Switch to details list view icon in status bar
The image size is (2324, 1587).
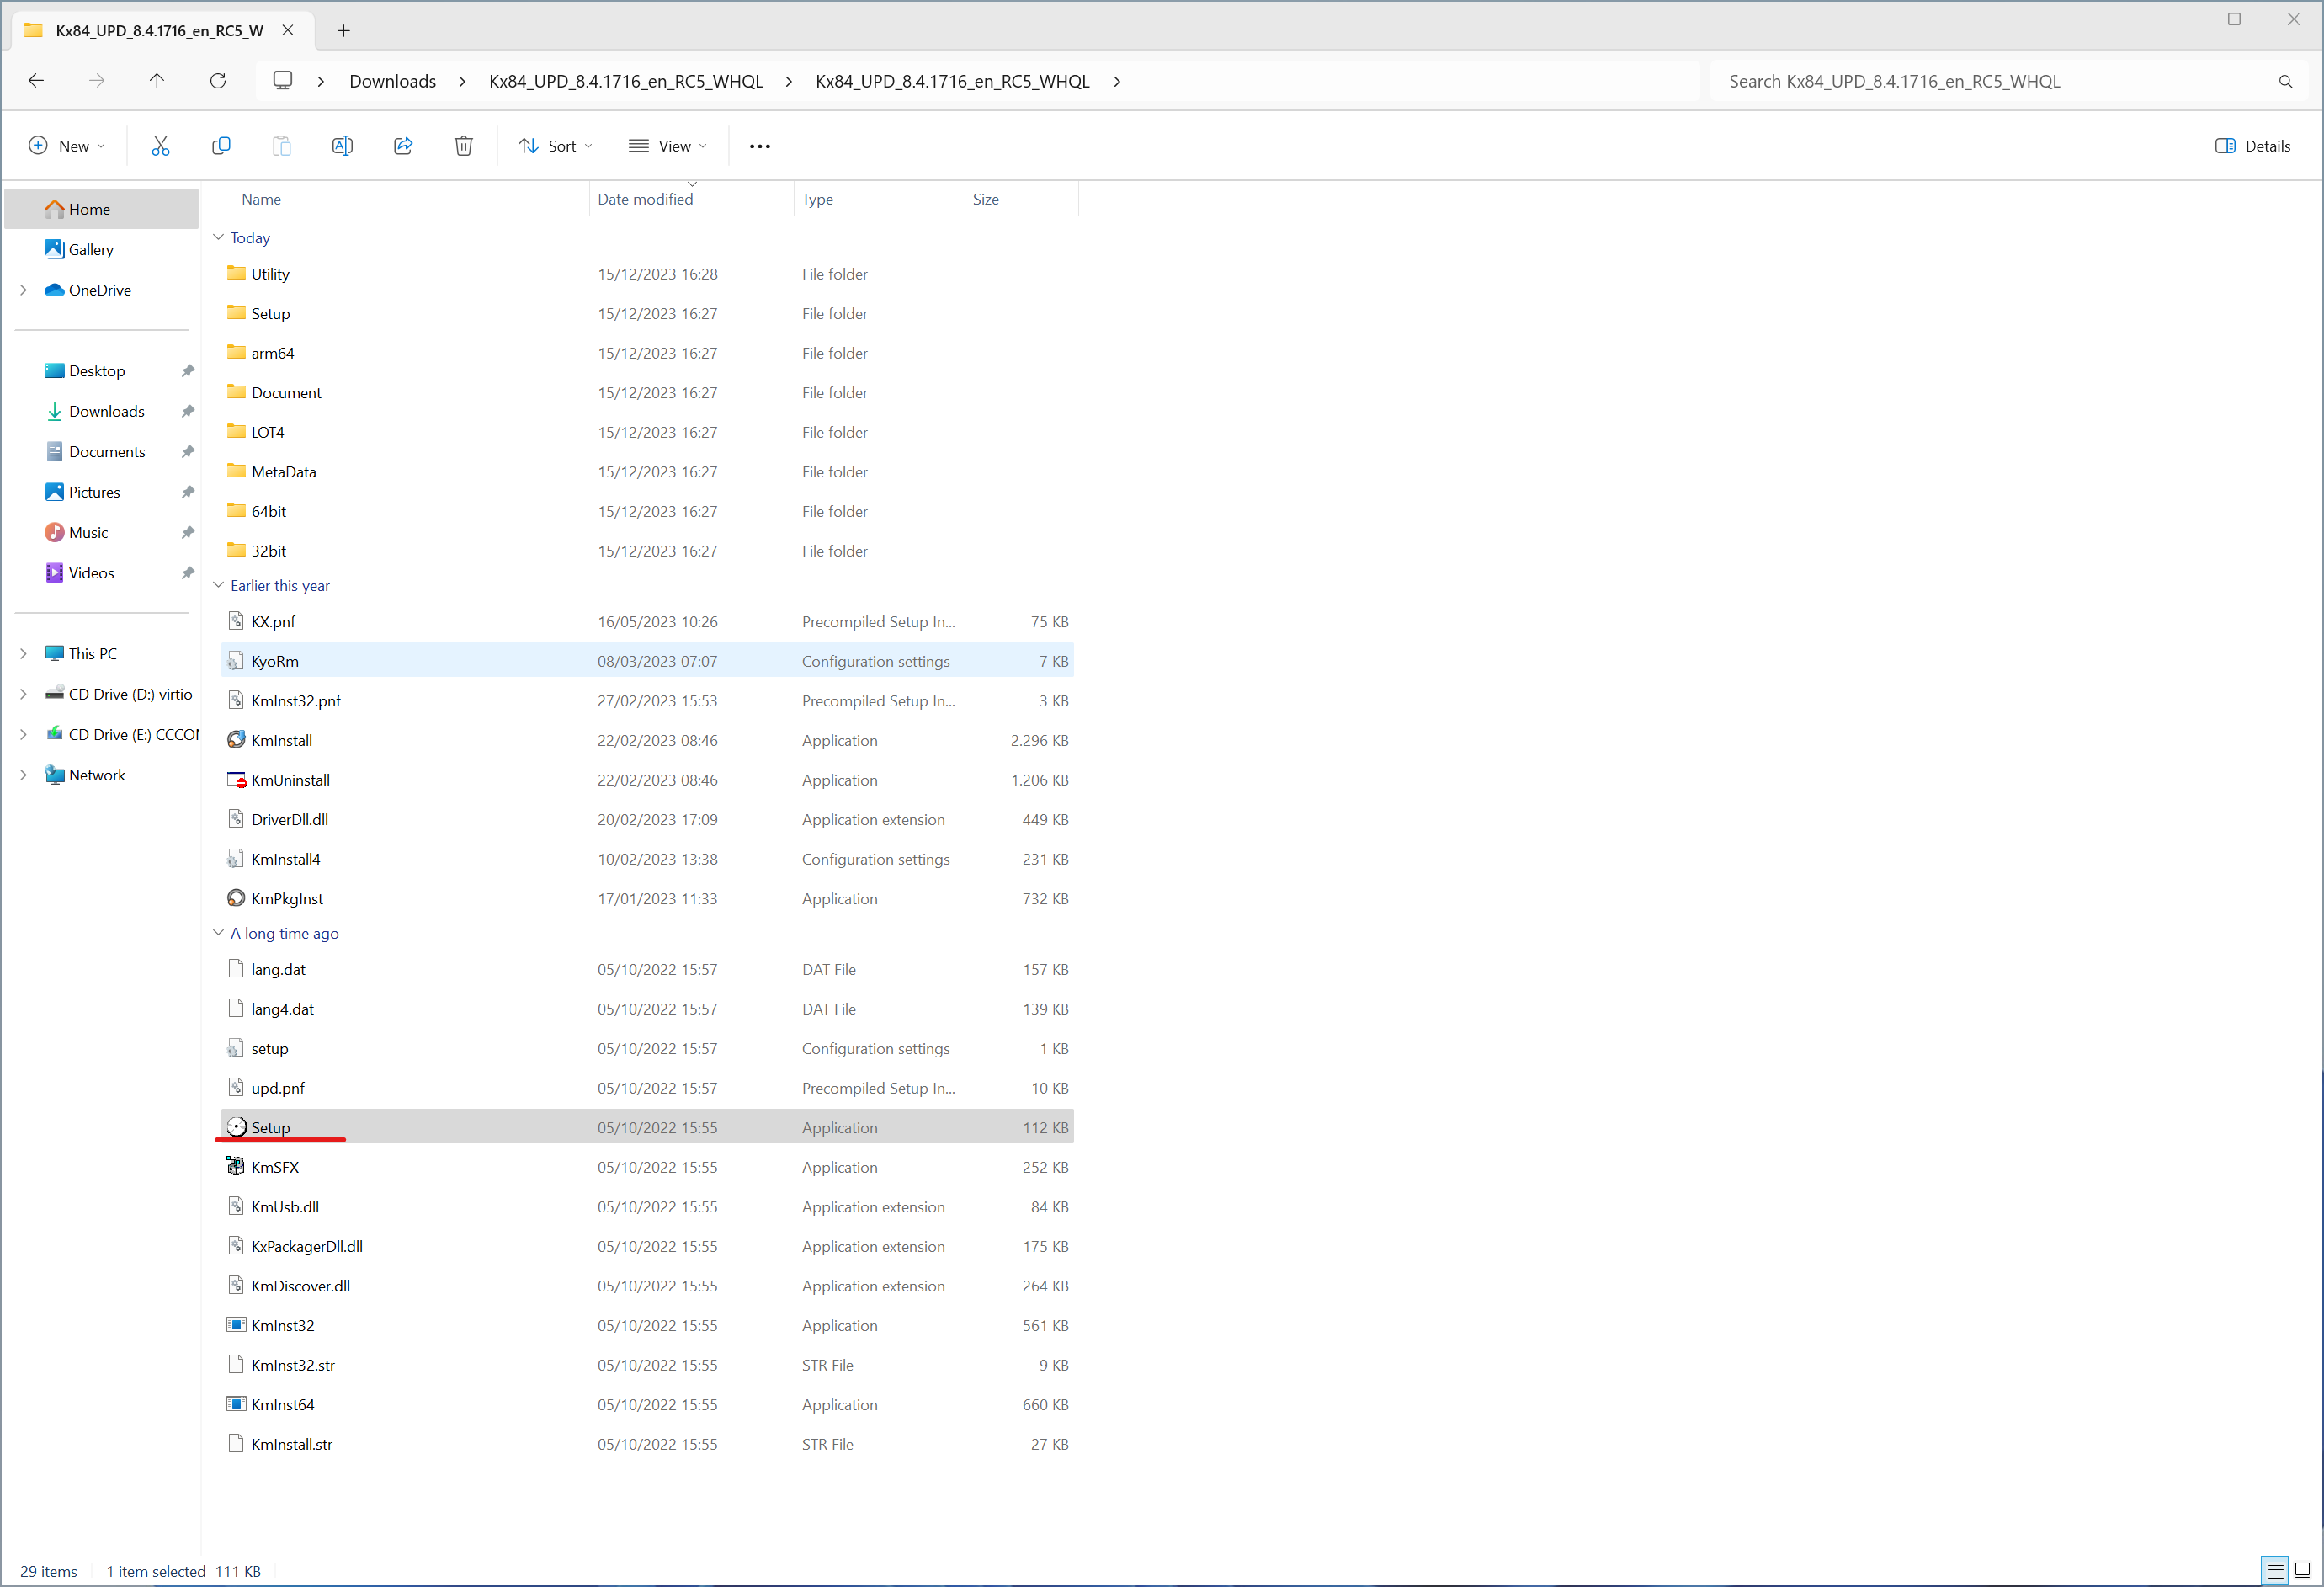point(2275,1570)
